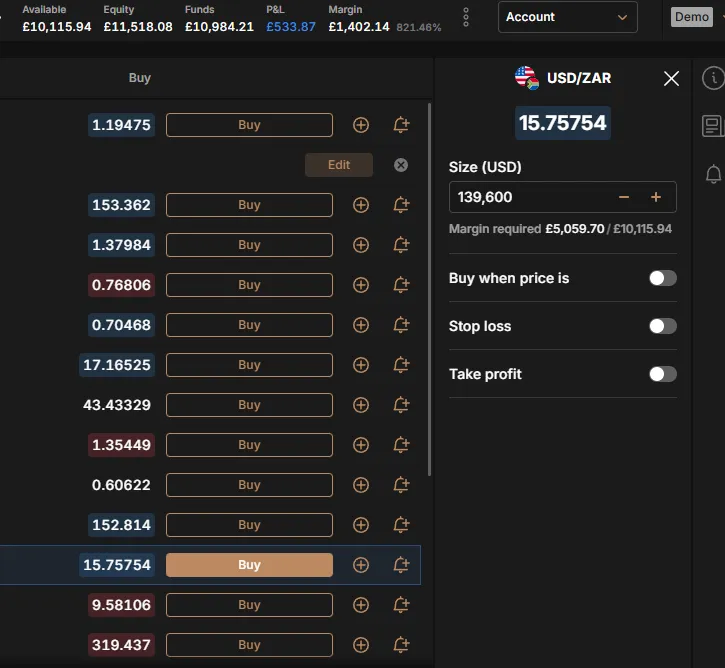The height and width of the screenshot is (668, 725).
Task: Open the Account dropdown
Action: 567,17
